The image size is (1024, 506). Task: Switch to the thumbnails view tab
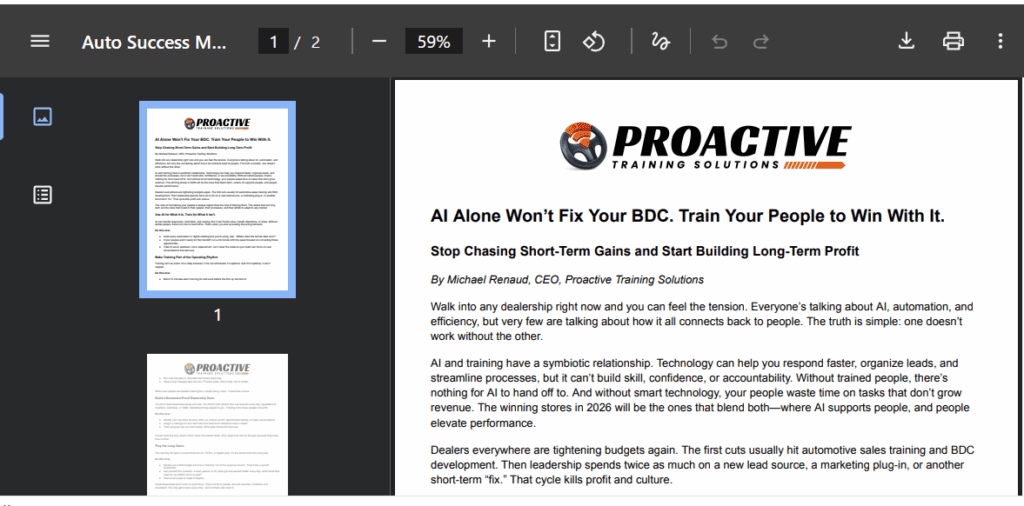click(x=42, y=116)
